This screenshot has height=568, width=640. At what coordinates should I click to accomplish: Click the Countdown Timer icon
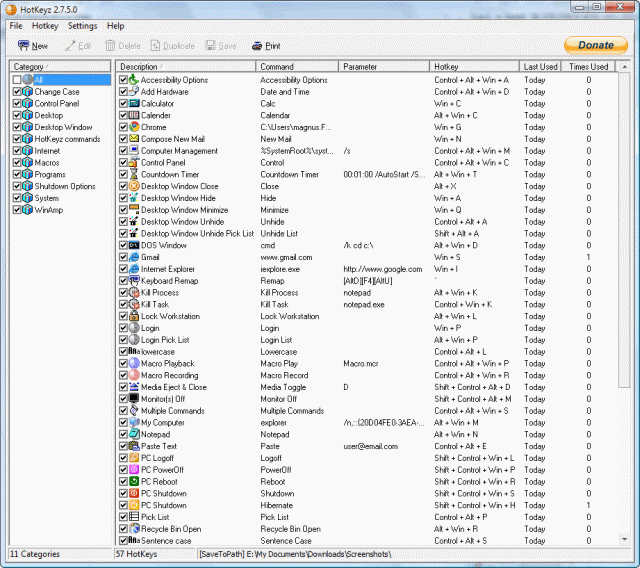(134, 174)
